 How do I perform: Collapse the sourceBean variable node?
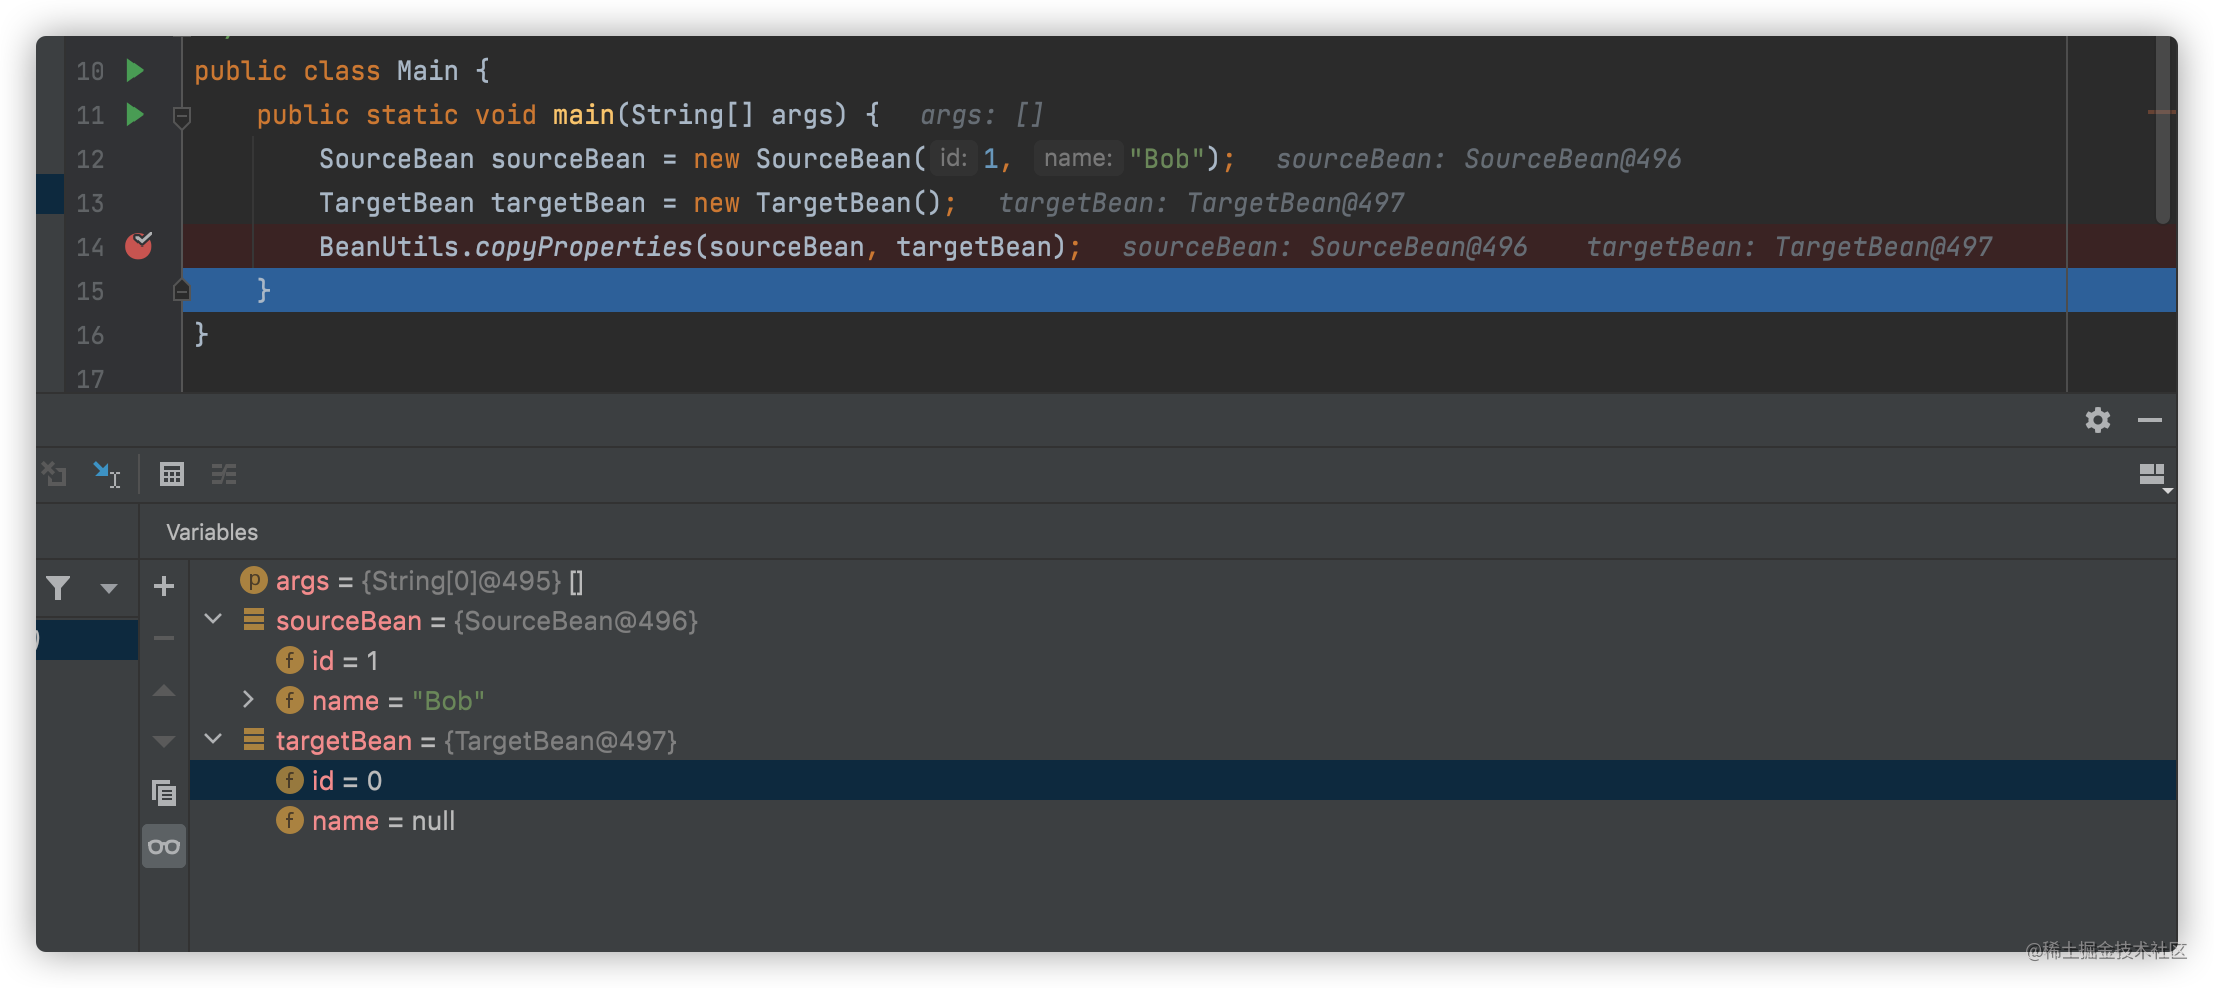[x=212, y=620]
